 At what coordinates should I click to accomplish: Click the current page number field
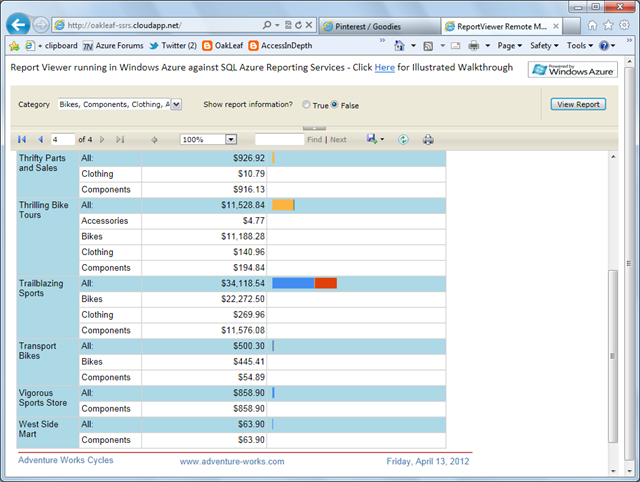[63, 140]
